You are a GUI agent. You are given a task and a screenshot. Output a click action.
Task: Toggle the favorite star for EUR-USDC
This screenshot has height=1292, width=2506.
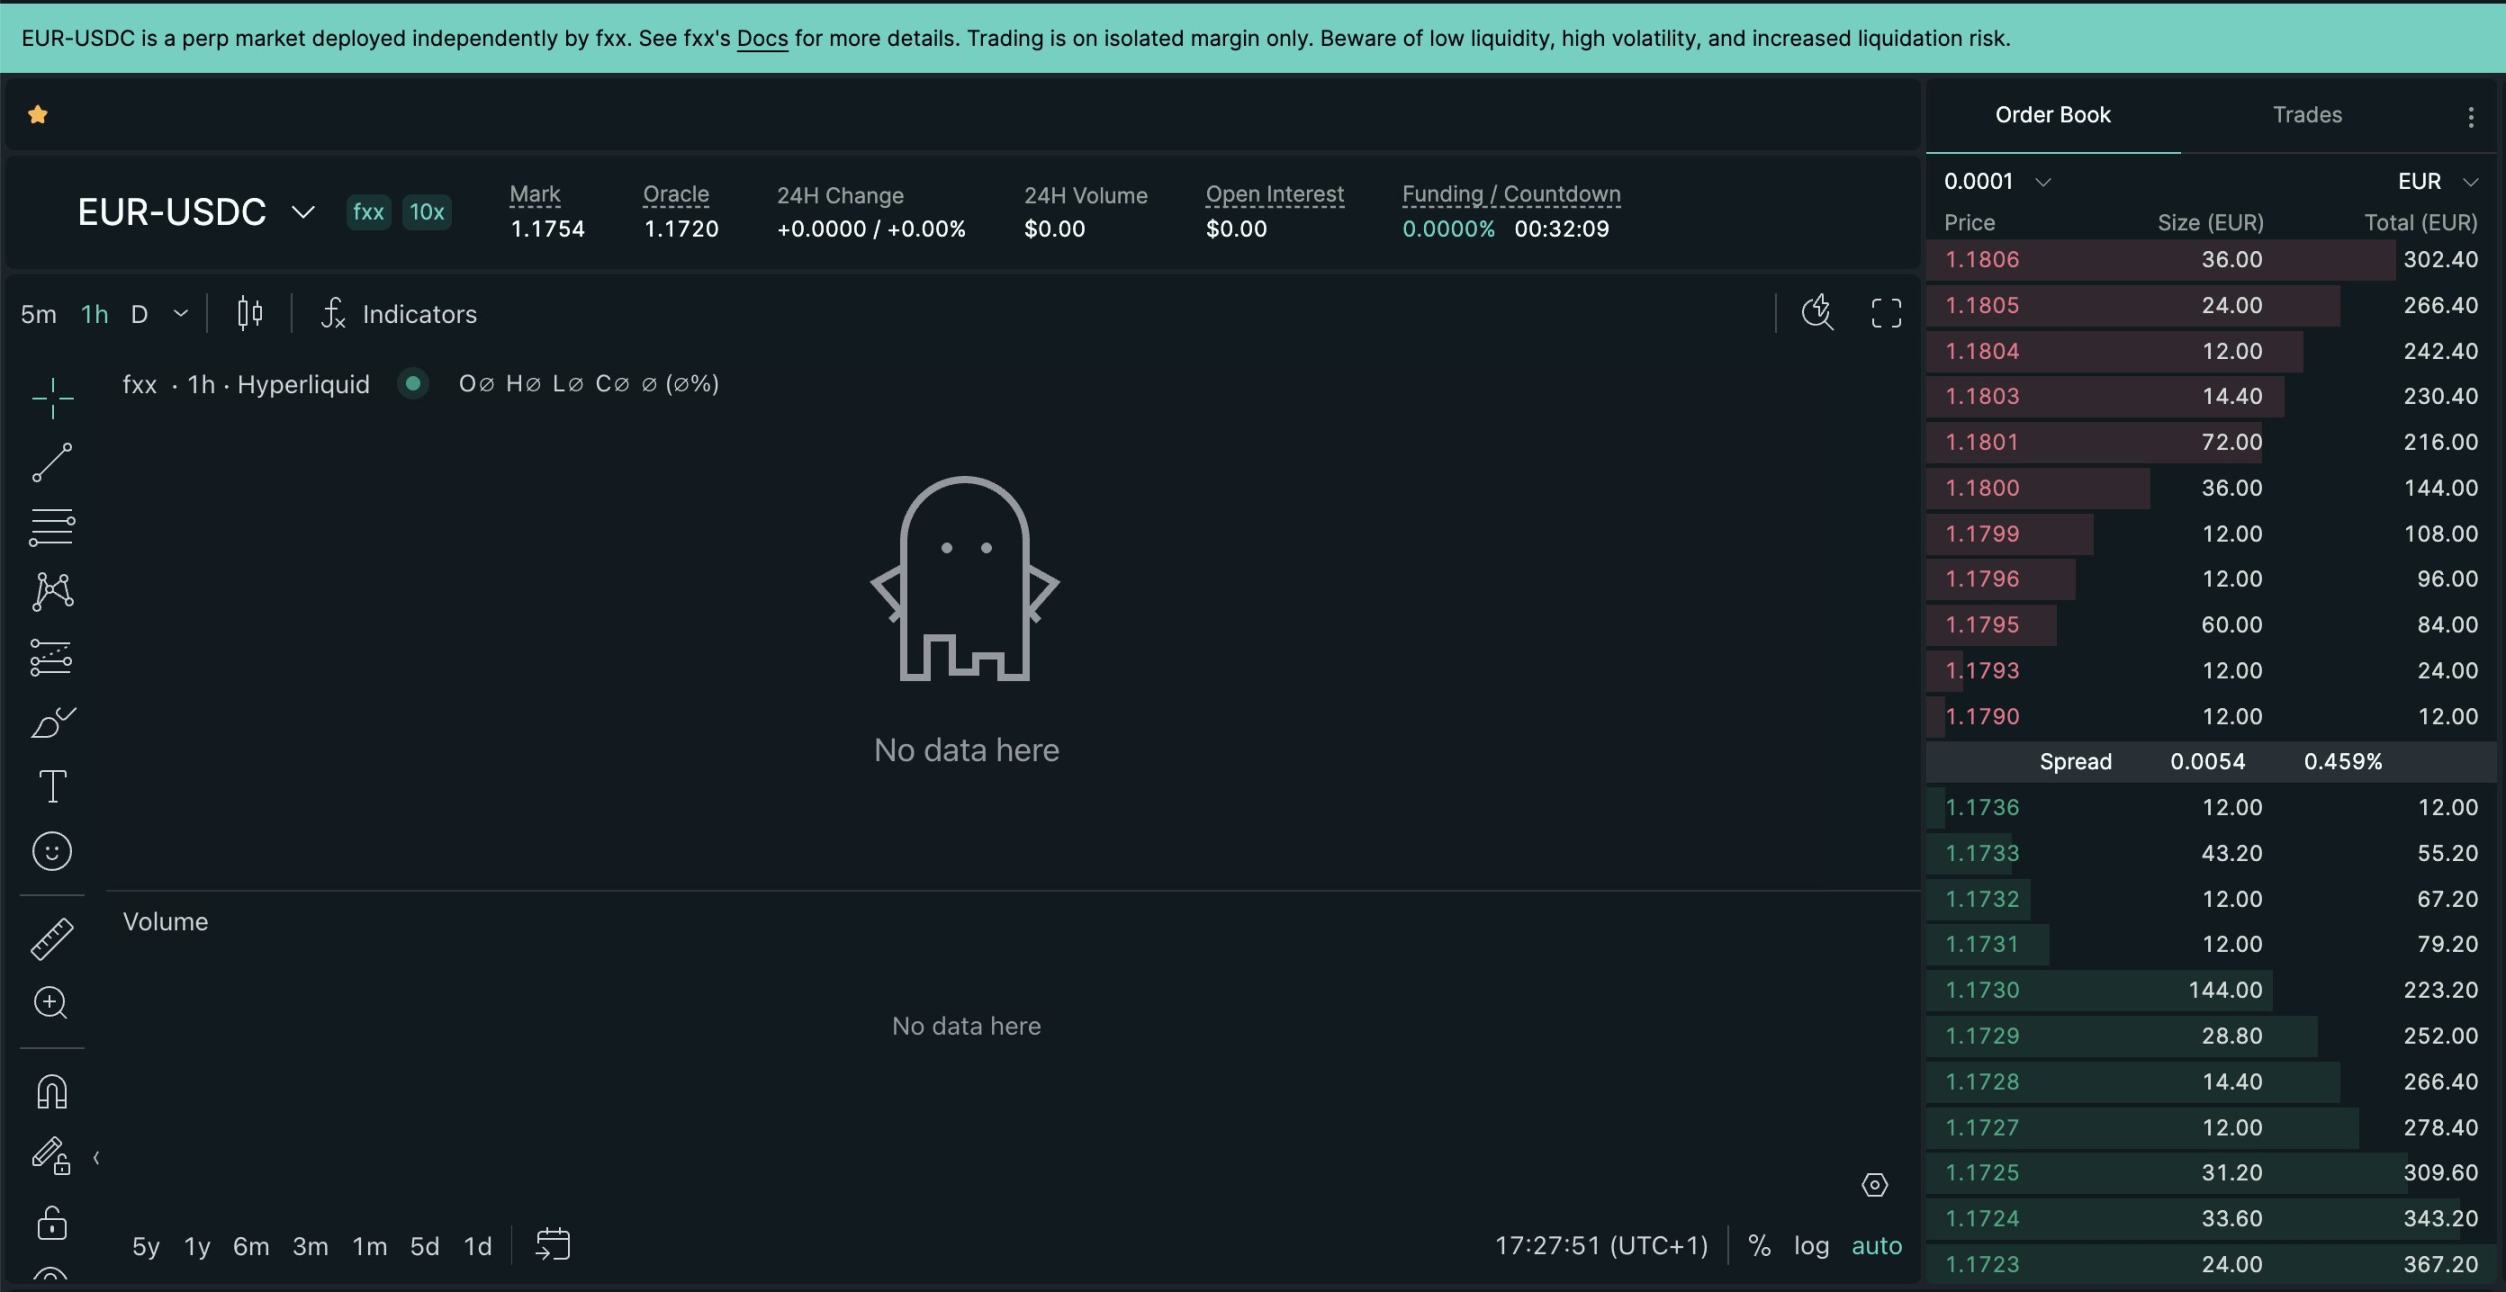point(37,114)
